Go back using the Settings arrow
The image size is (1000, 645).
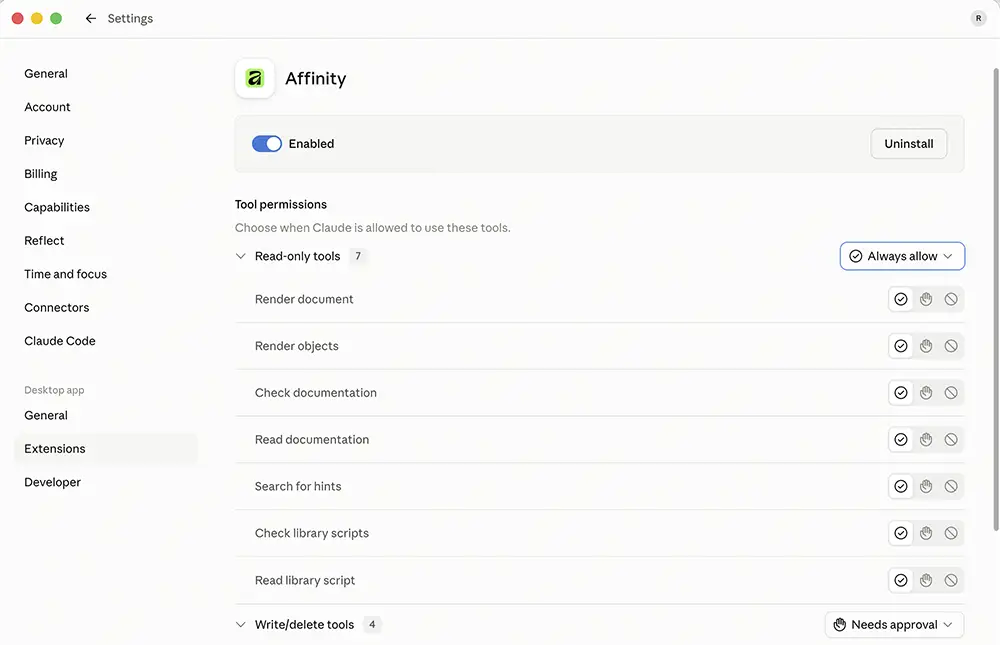91,19
